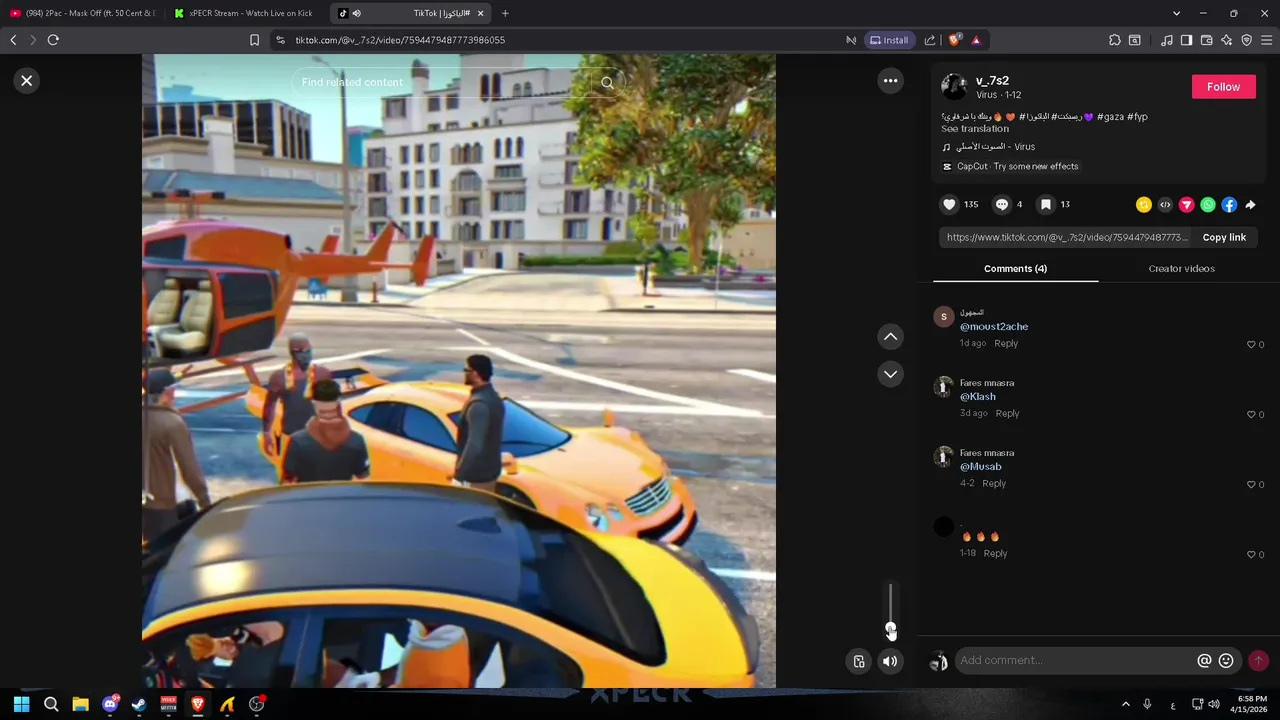This screenshot has height=720, width=1280.
Task: Open the Brave hamburger main menu
Action: [x=1267, y=40]
